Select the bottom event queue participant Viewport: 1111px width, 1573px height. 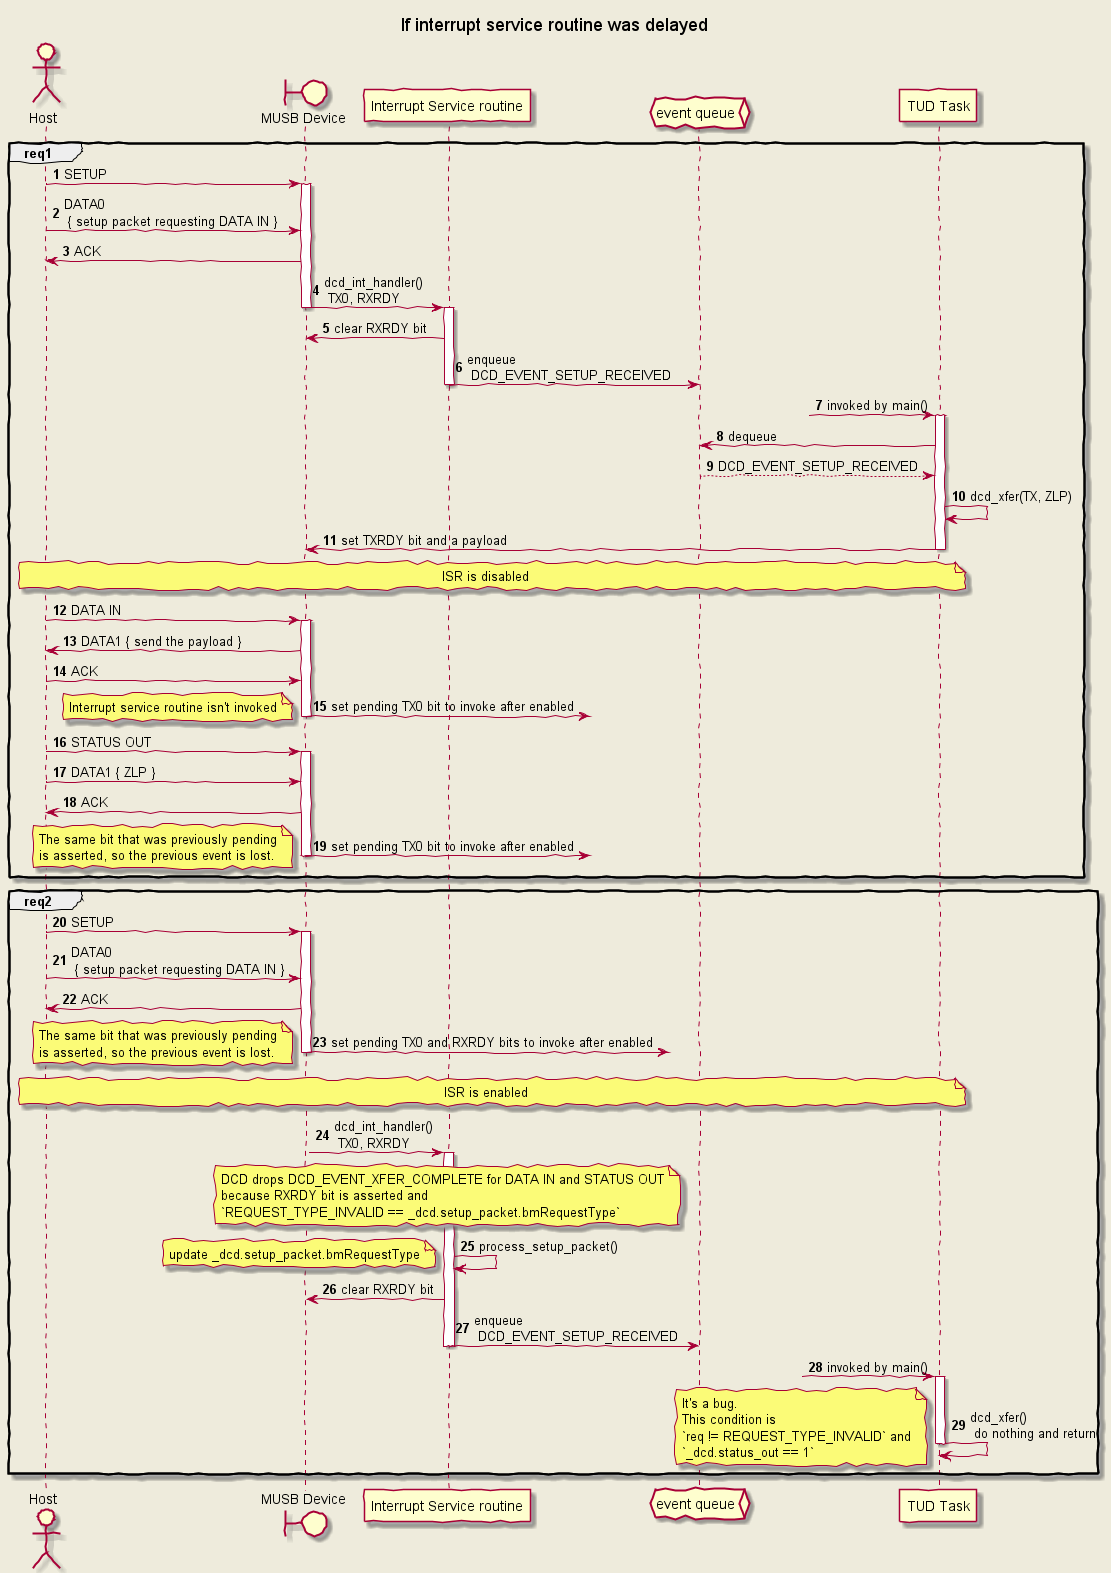[699, 1504]
